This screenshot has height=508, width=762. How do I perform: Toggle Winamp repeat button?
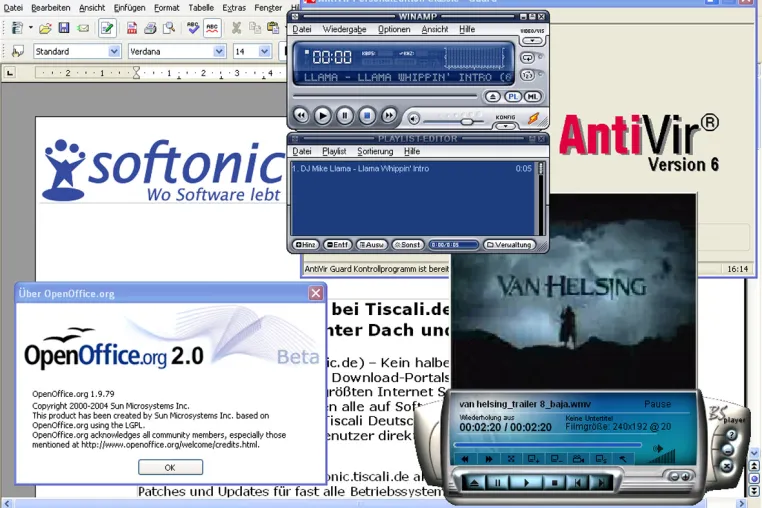(x=527, y=58)
